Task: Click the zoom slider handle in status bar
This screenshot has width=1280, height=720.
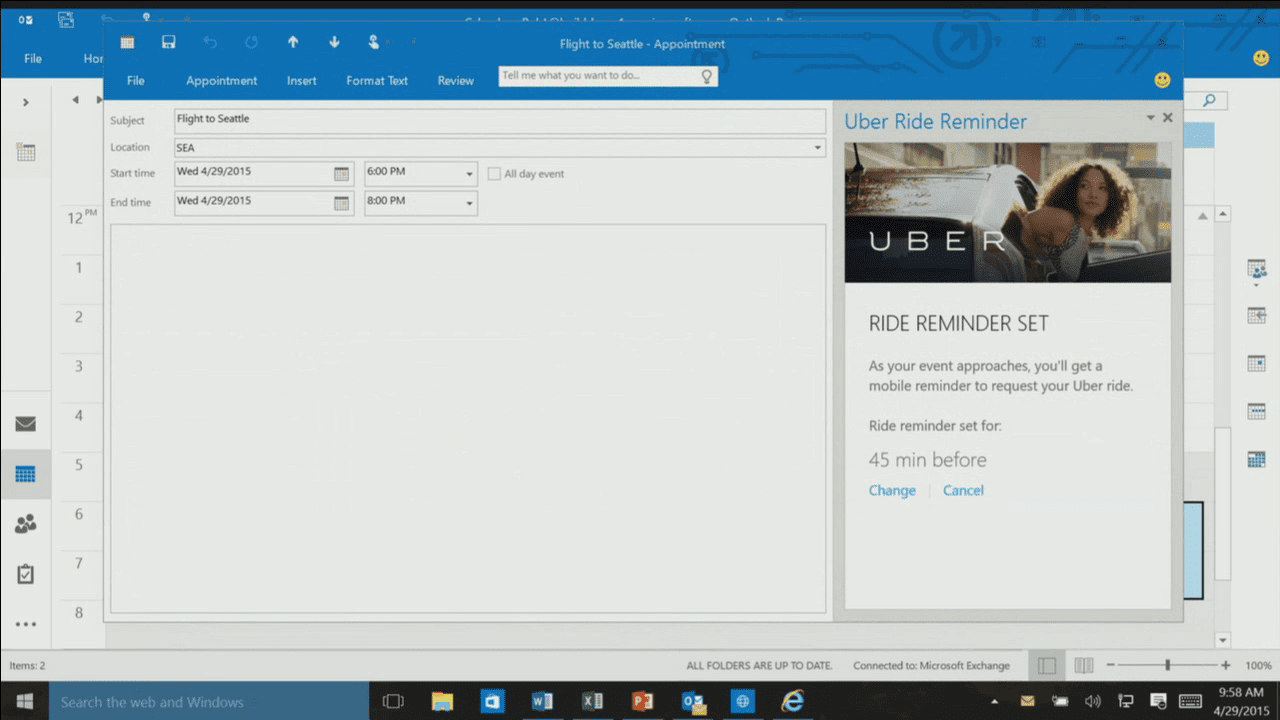Action: [x=1167, y=665]
